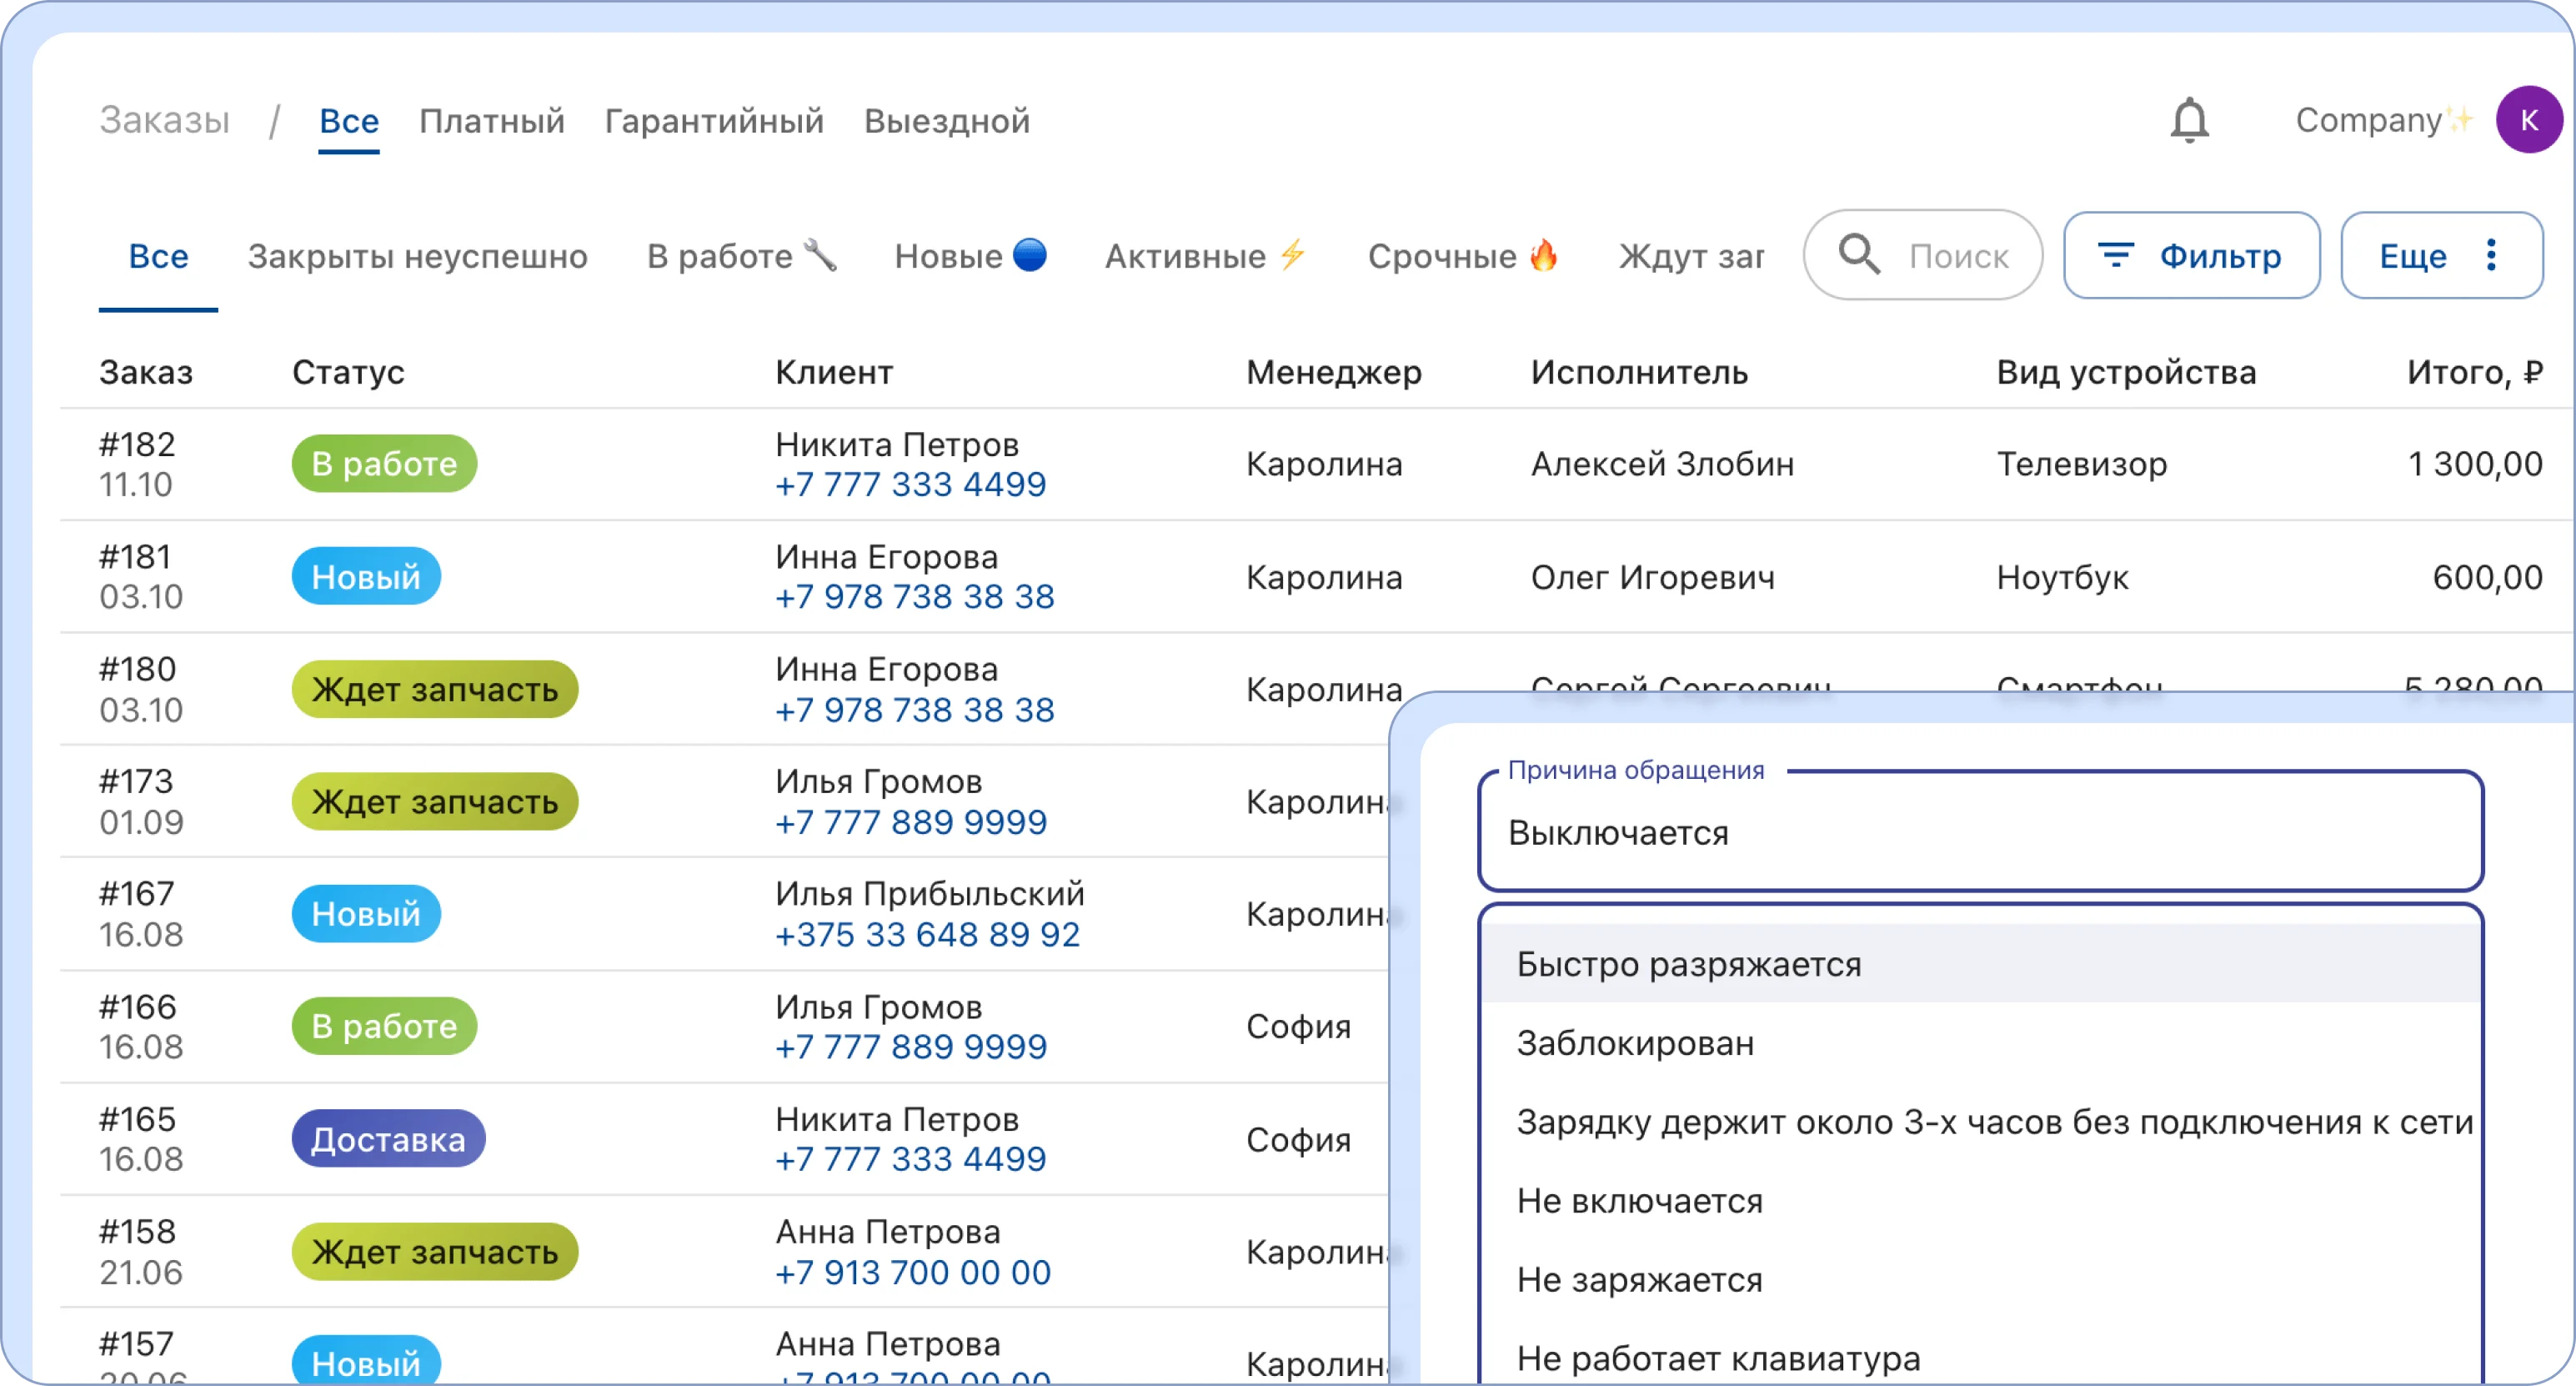The height and width of the screenshot is (1386, 2576).
Task: Click client name Илья Прибыльский
Action: click(929, 894)
